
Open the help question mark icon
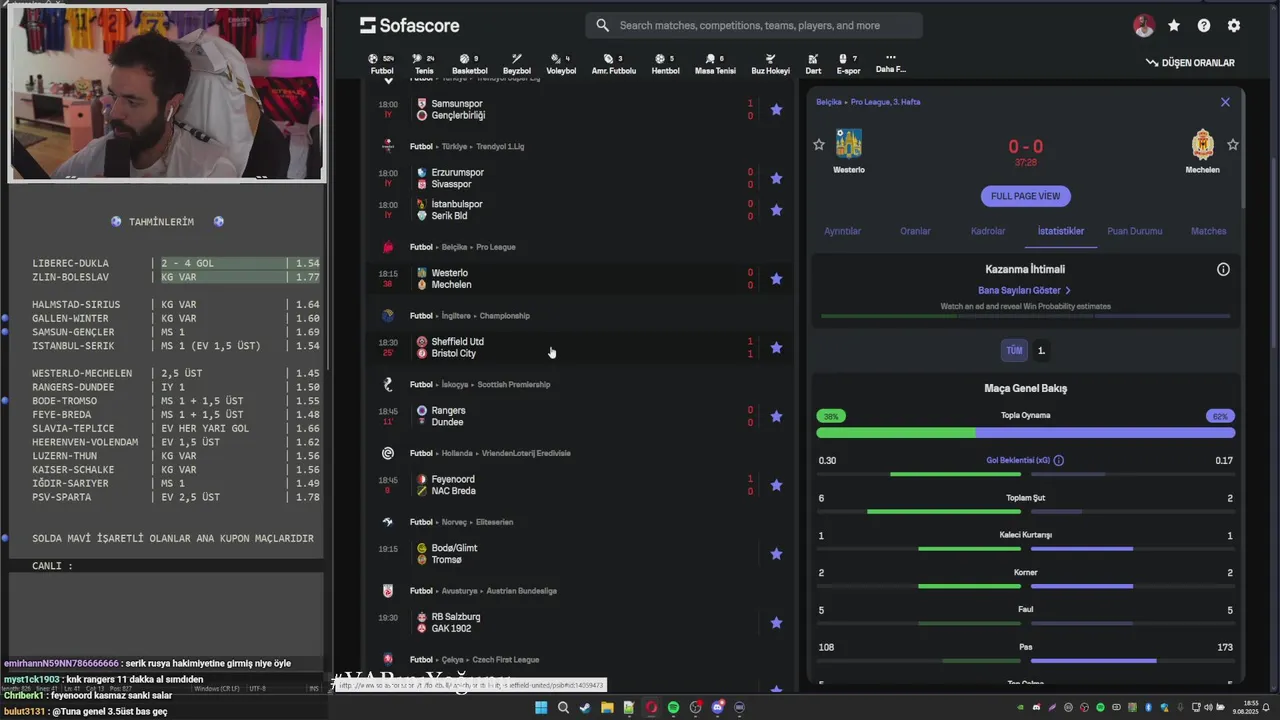pyautogui.click(x=1204, y=26)
